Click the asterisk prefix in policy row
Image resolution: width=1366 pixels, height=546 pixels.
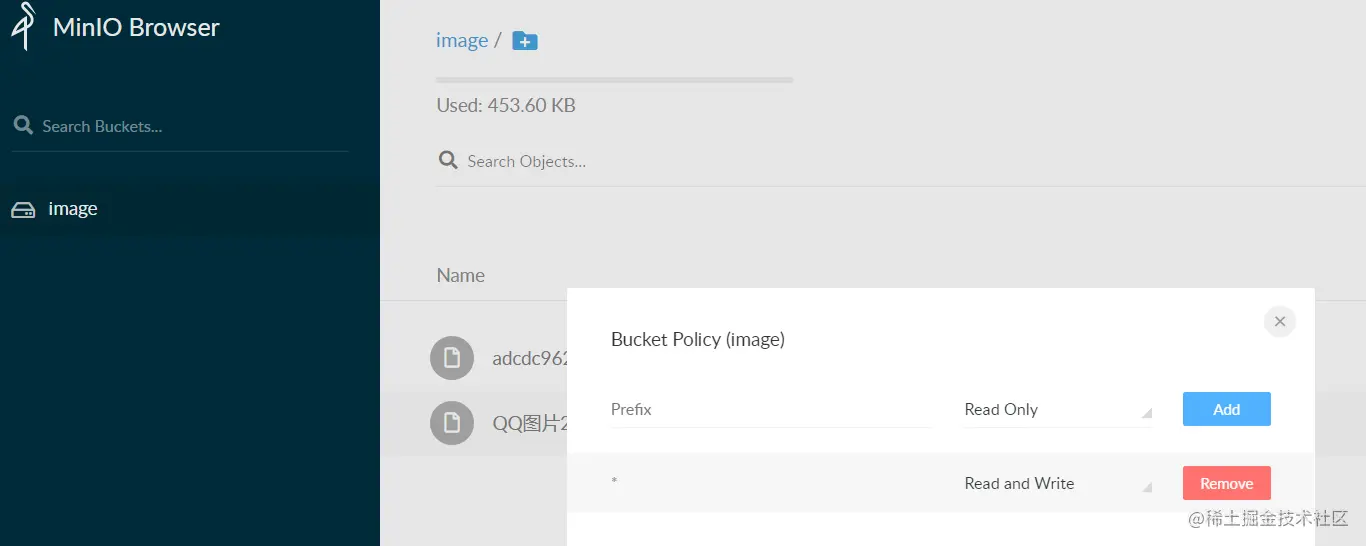click(x=614, y=483)
